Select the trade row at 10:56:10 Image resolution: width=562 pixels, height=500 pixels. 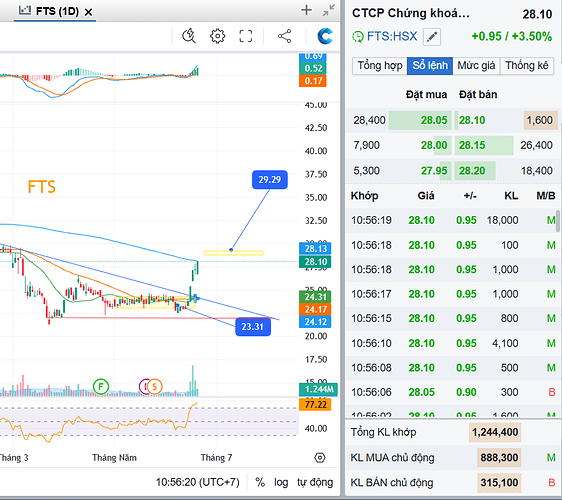click(x=451, y=343)
